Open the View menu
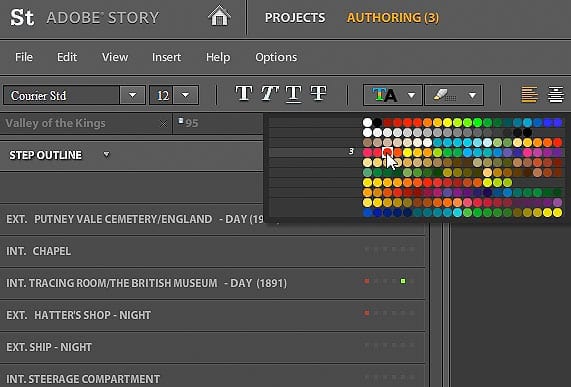The width and height of the screenshot is (571, 387). click(115, 57)
